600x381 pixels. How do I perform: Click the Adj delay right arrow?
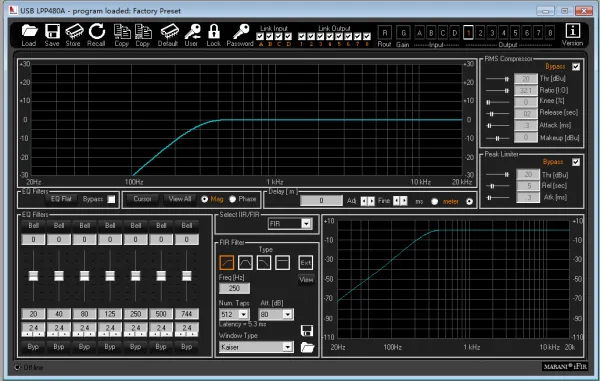pos(371,201)
